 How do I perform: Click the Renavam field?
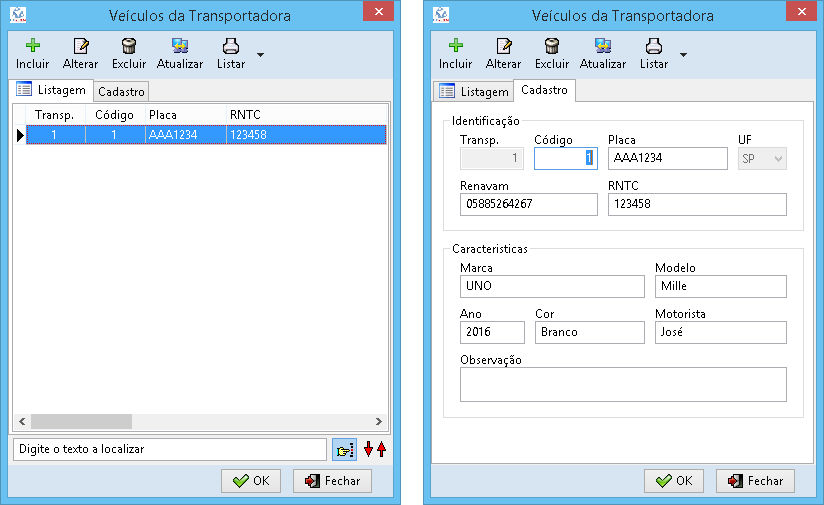[x=529, y=204]
